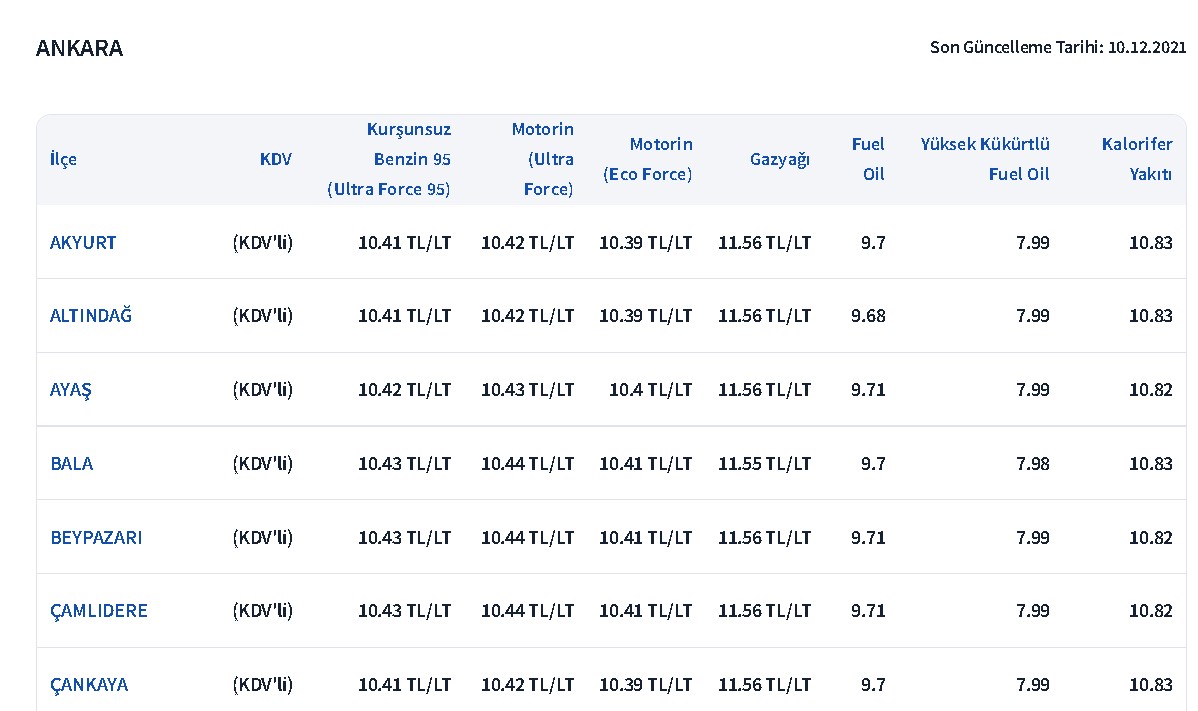Select ALTINDAĞ's 9.68 fuel oil value
Screen dimensions: 1198x711
(869, 315)
